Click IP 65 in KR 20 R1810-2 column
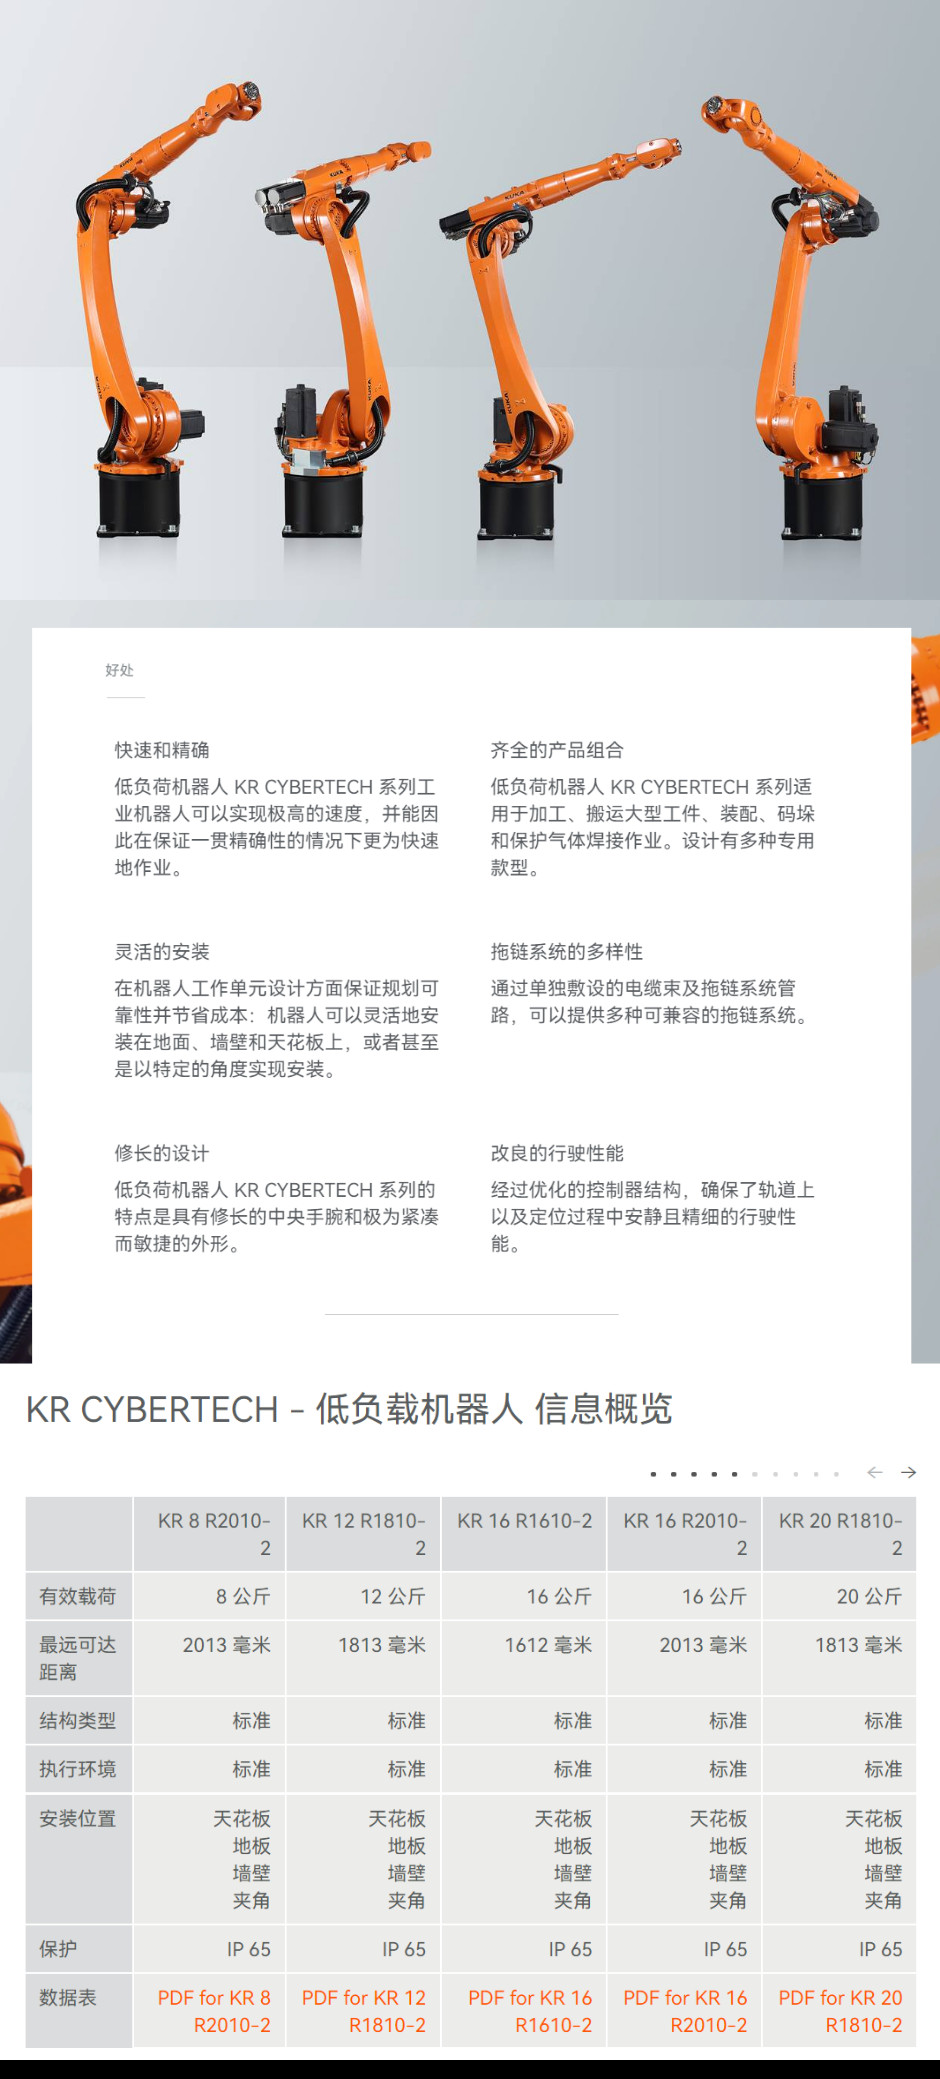 click(880, 1949)
